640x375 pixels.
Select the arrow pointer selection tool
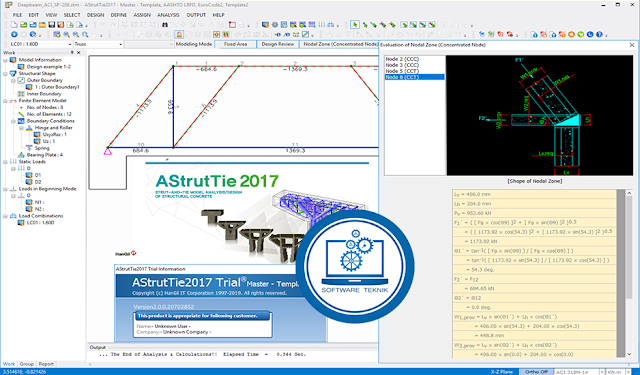click(x=355, y=25)
